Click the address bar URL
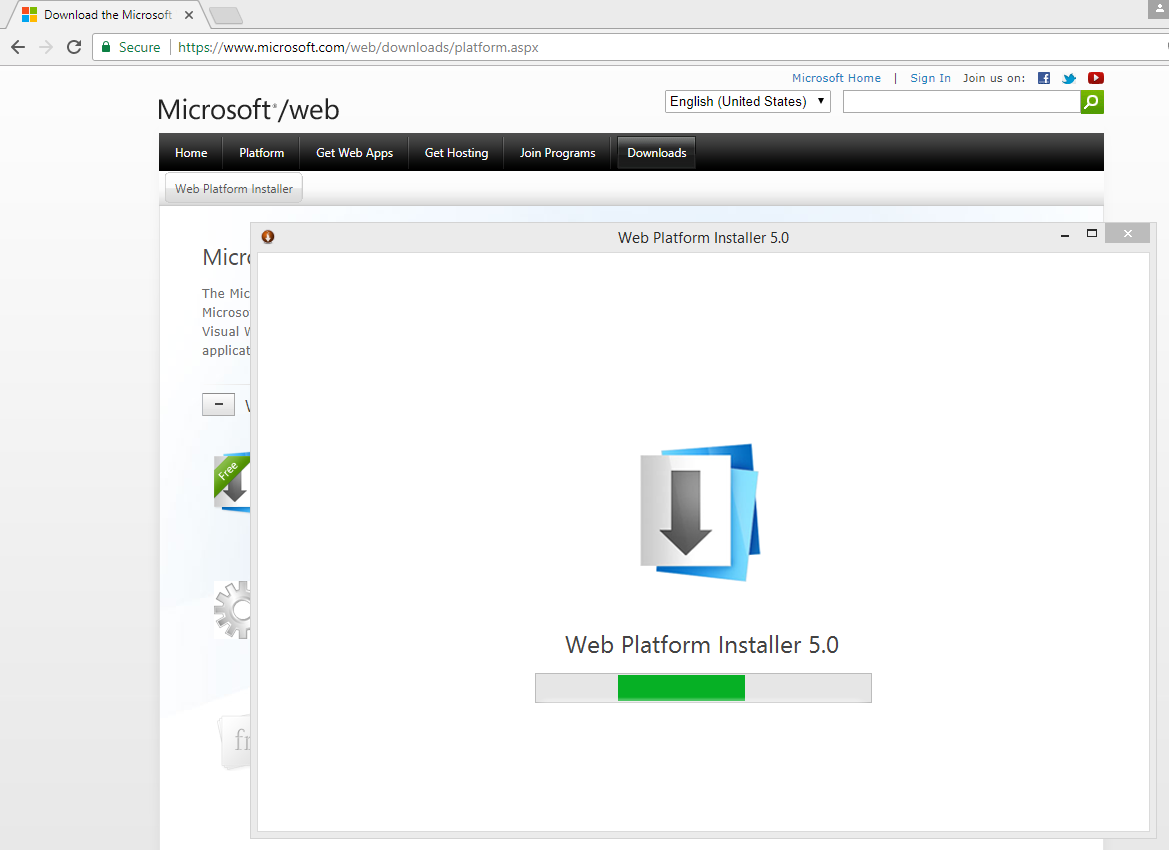Image resolution: width=1169 pixels, height=850 pixels. [x=358, y=47]
